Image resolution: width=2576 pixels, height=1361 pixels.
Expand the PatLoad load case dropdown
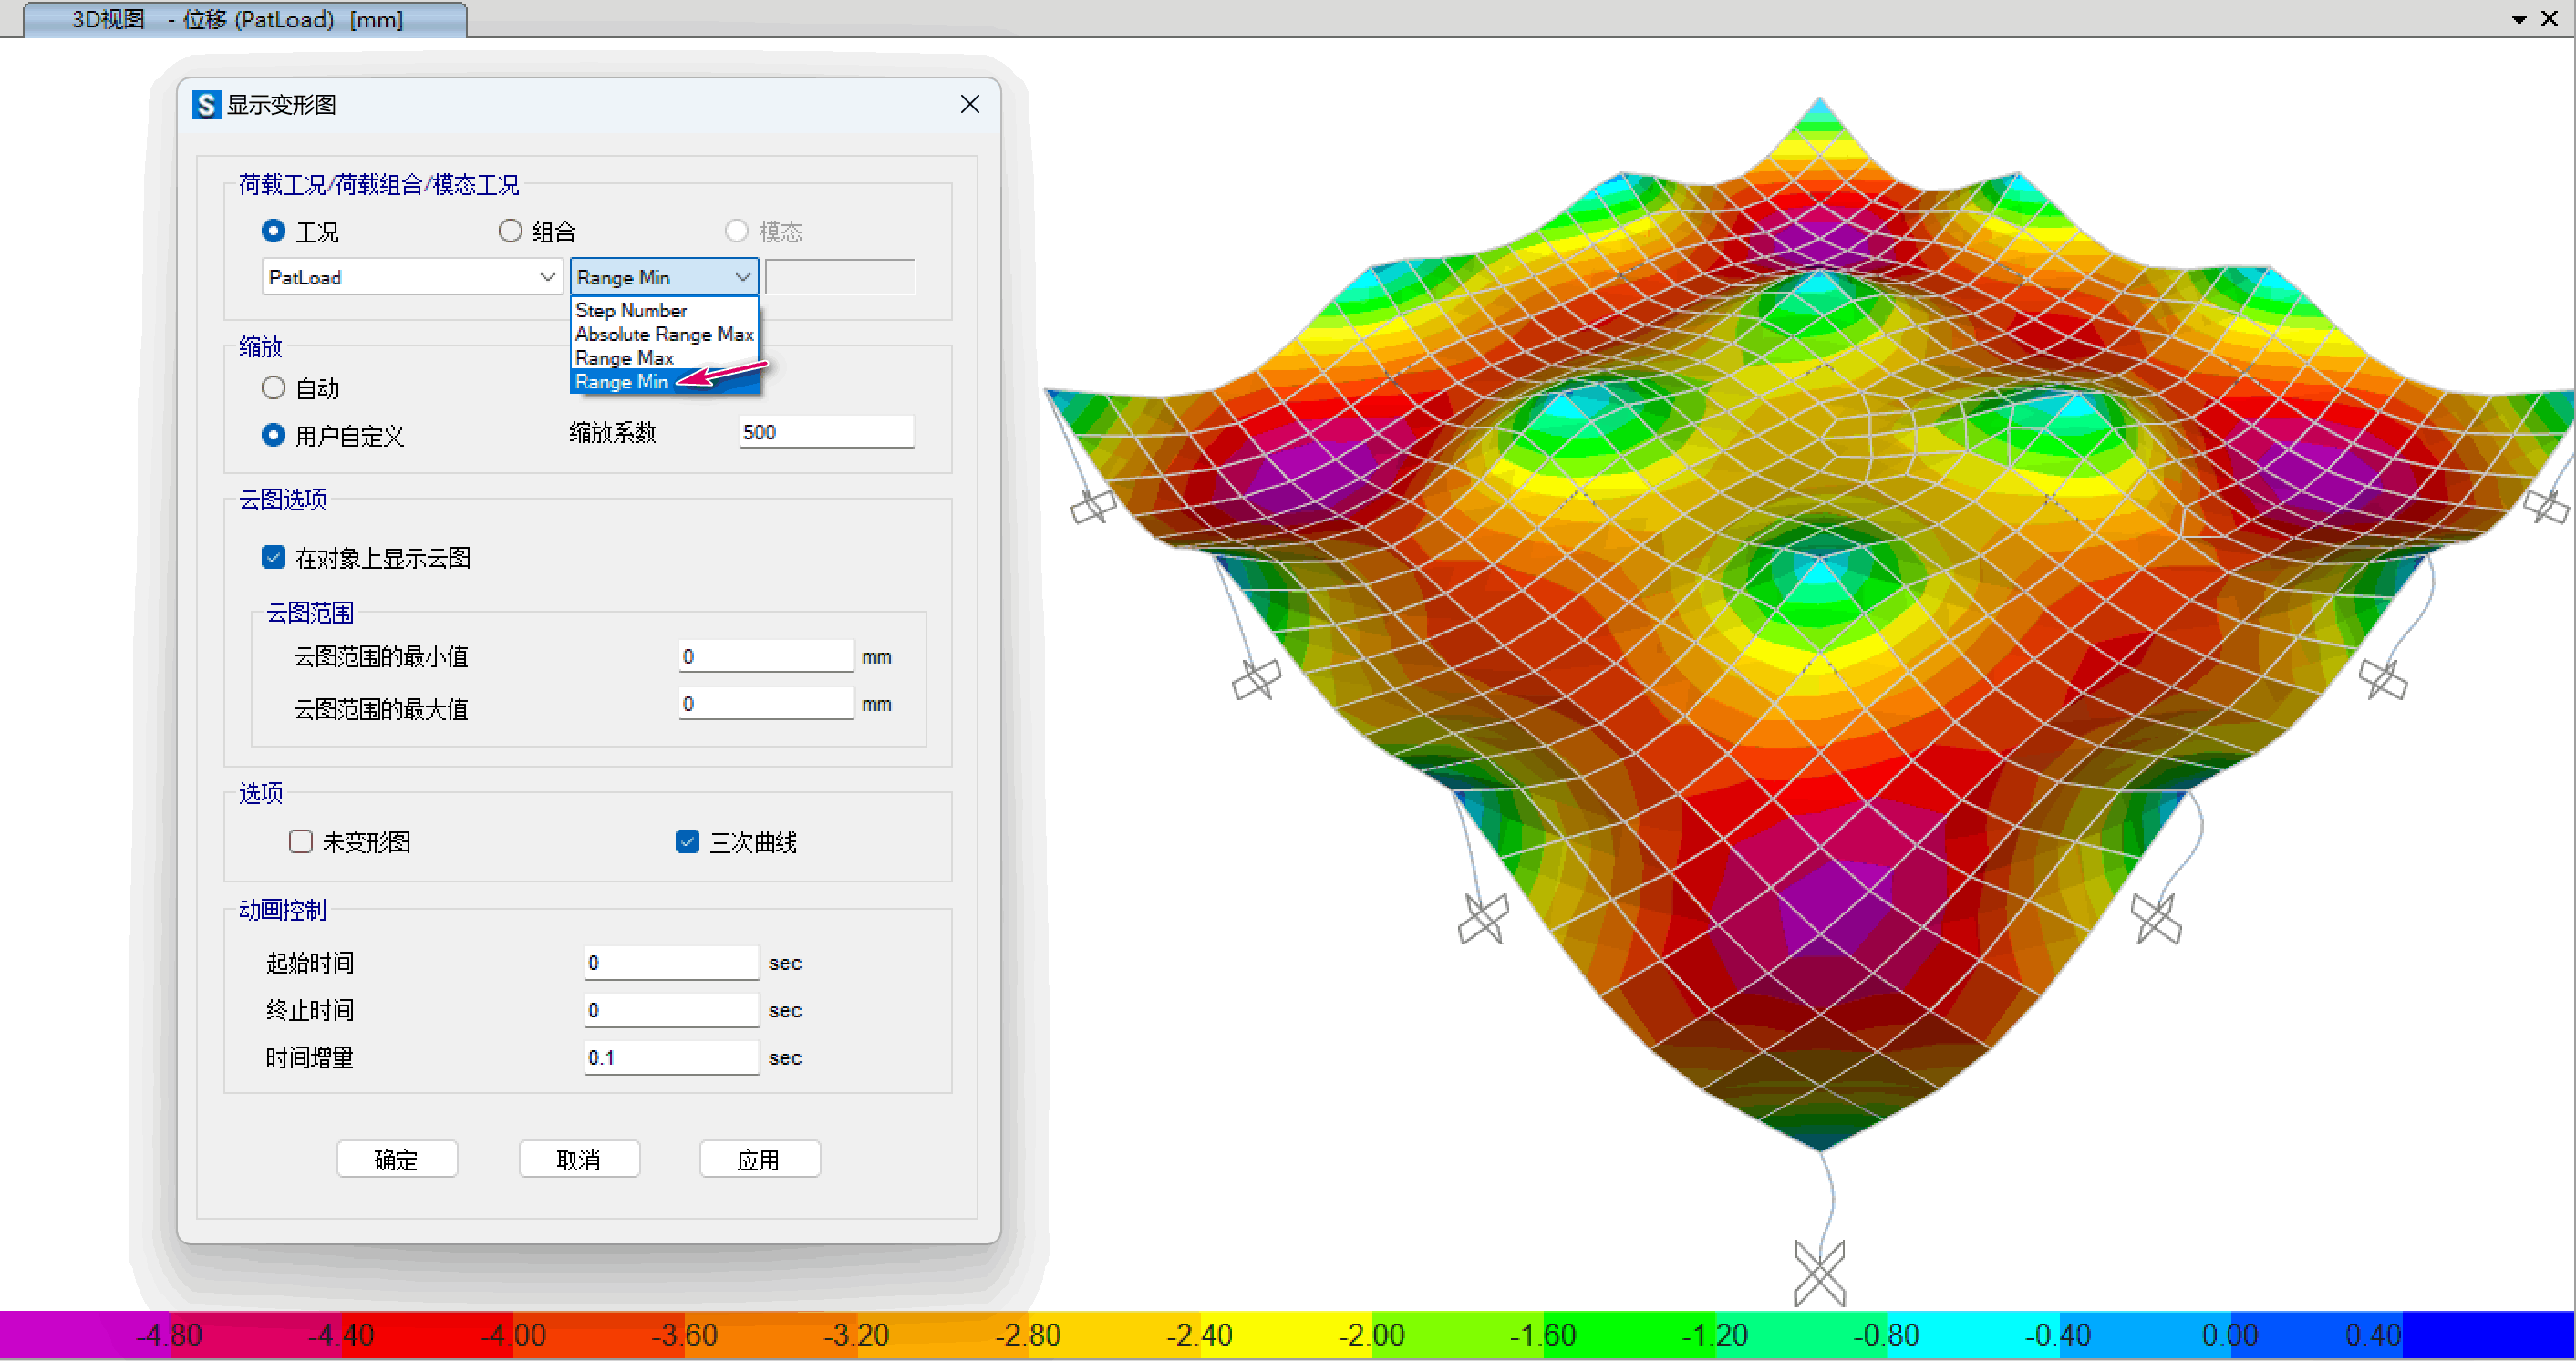547,277
